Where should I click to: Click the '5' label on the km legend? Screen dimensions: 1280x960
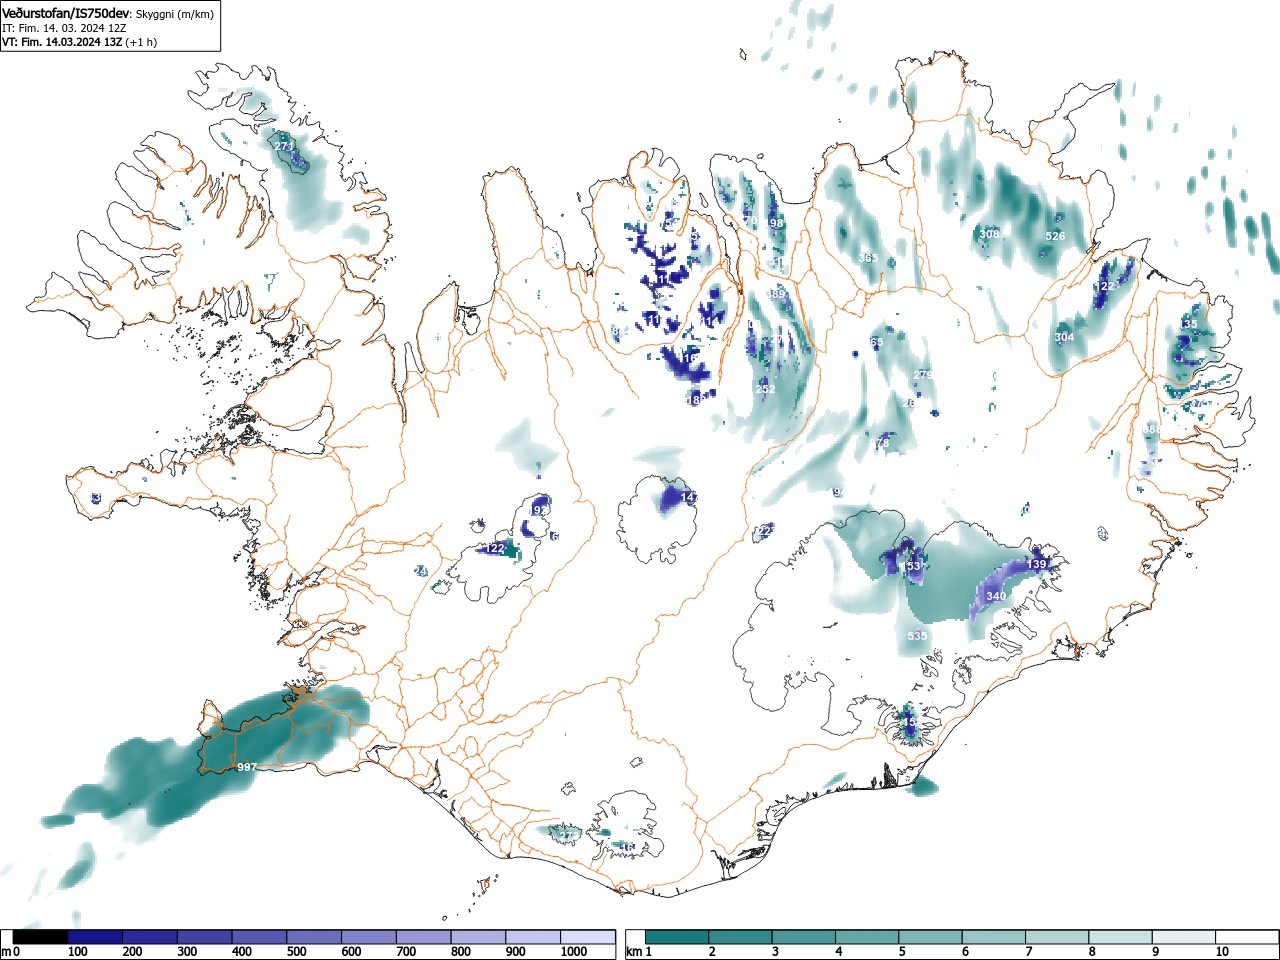tap(902, 952)
